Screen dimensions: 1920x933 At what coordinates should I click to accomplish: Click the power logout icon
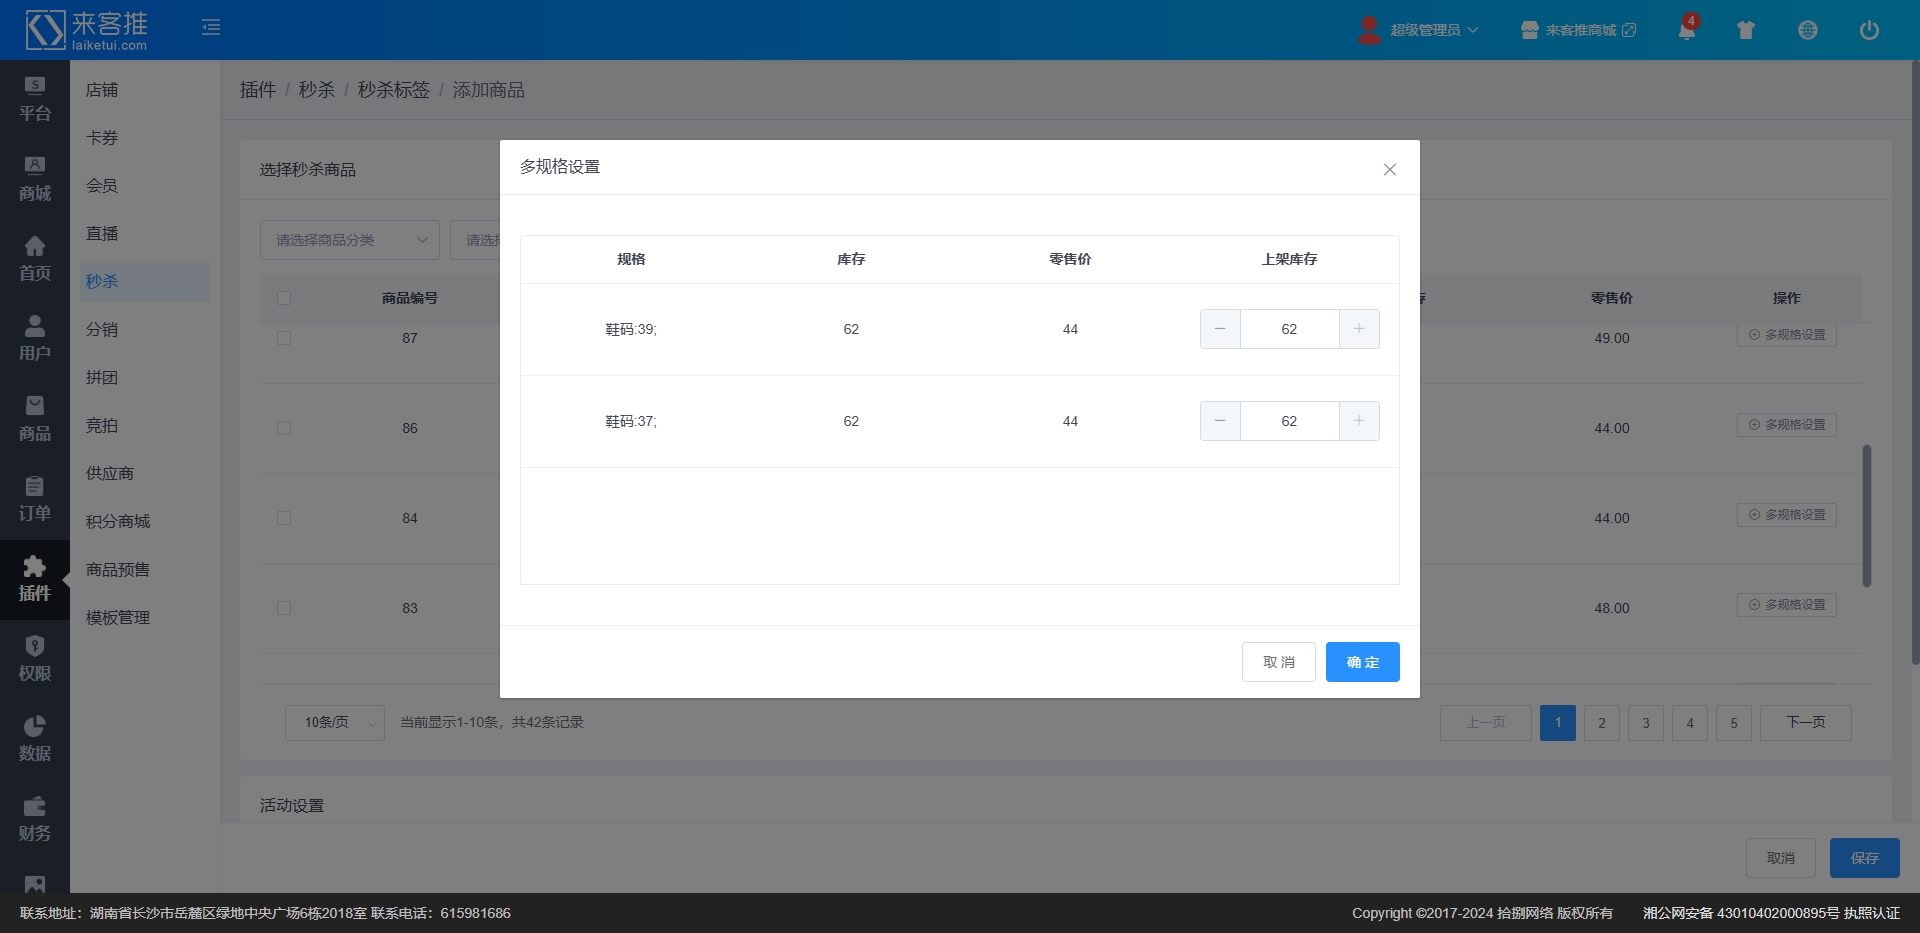tap(1868, 30)
